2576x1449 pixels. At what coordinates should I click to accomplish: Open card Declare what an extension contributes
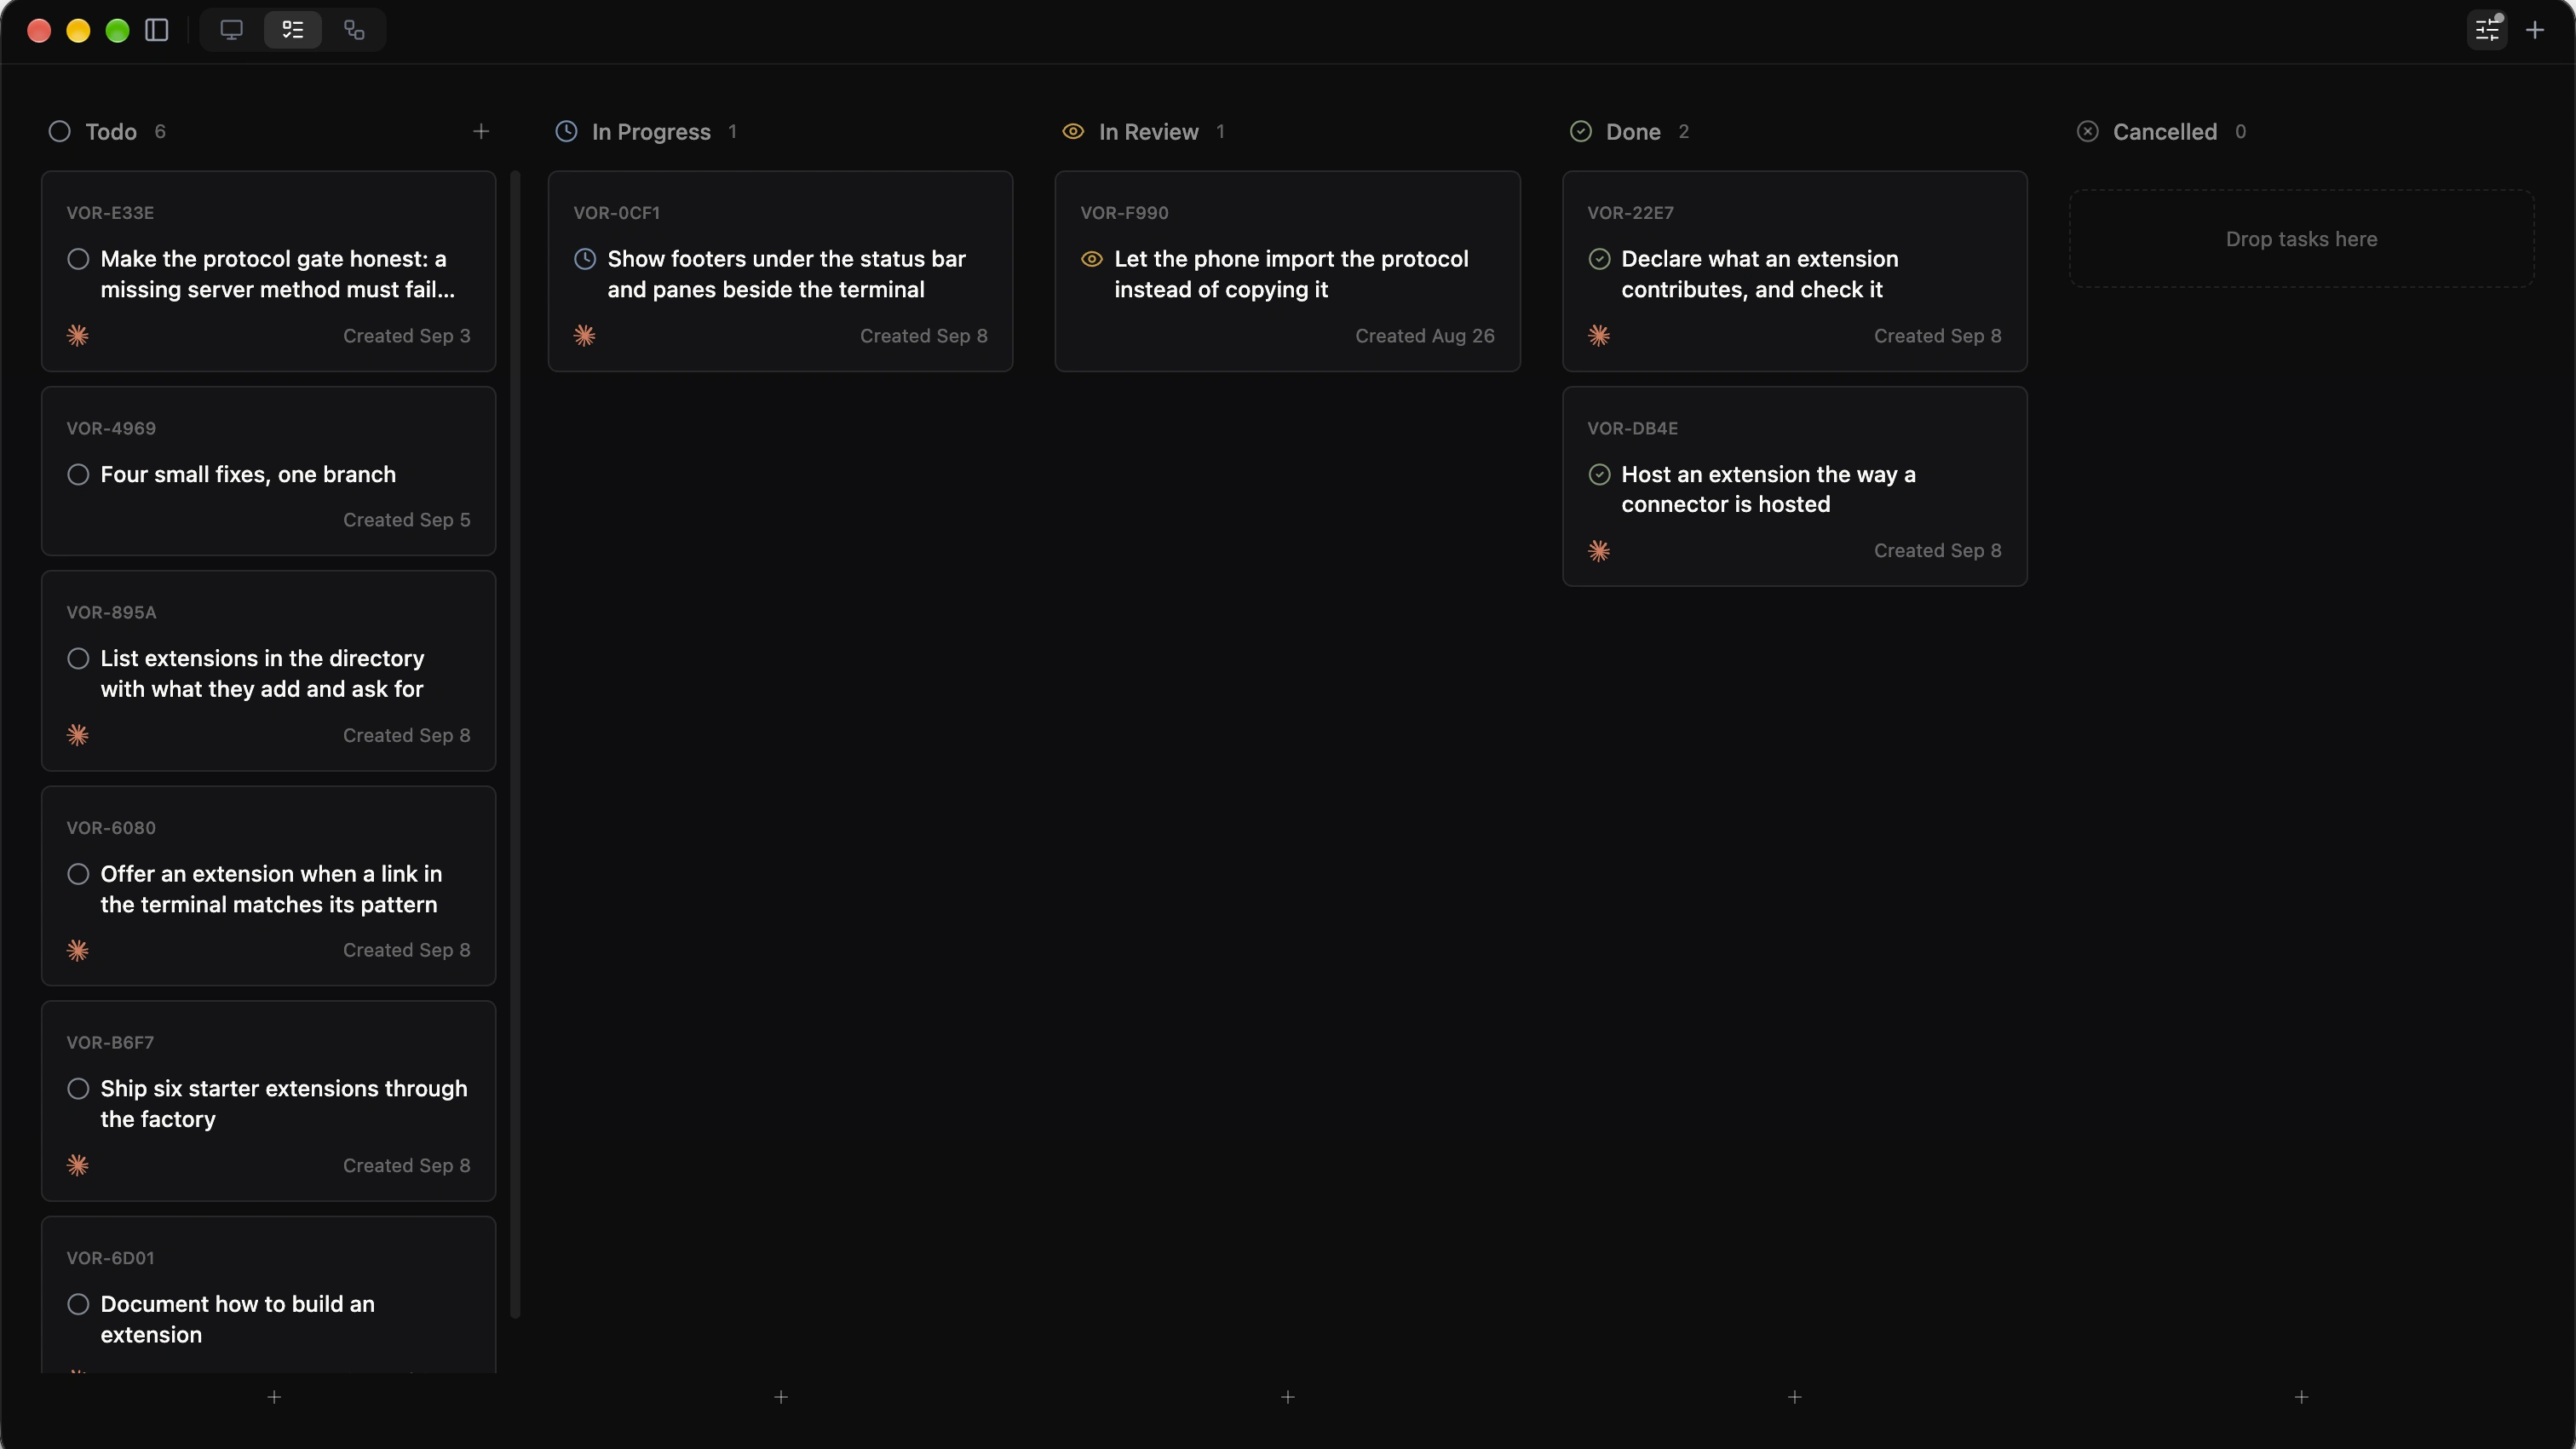(x=1794, y=271)
